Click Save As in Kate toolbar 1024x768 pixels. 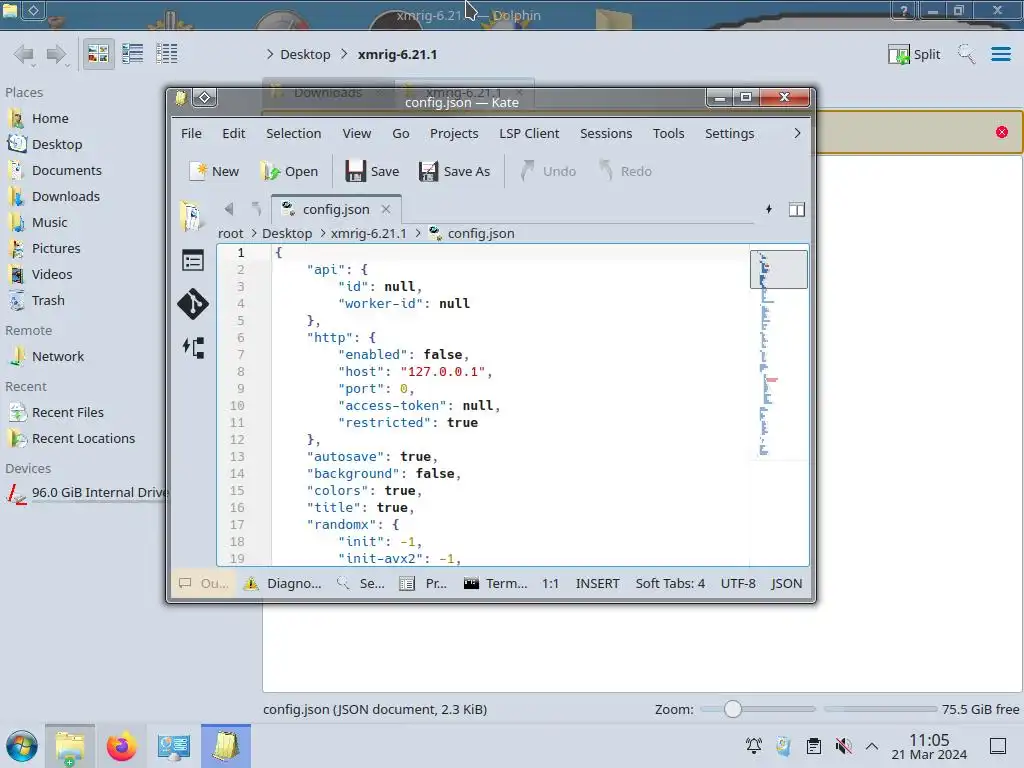tap(455, 171)
